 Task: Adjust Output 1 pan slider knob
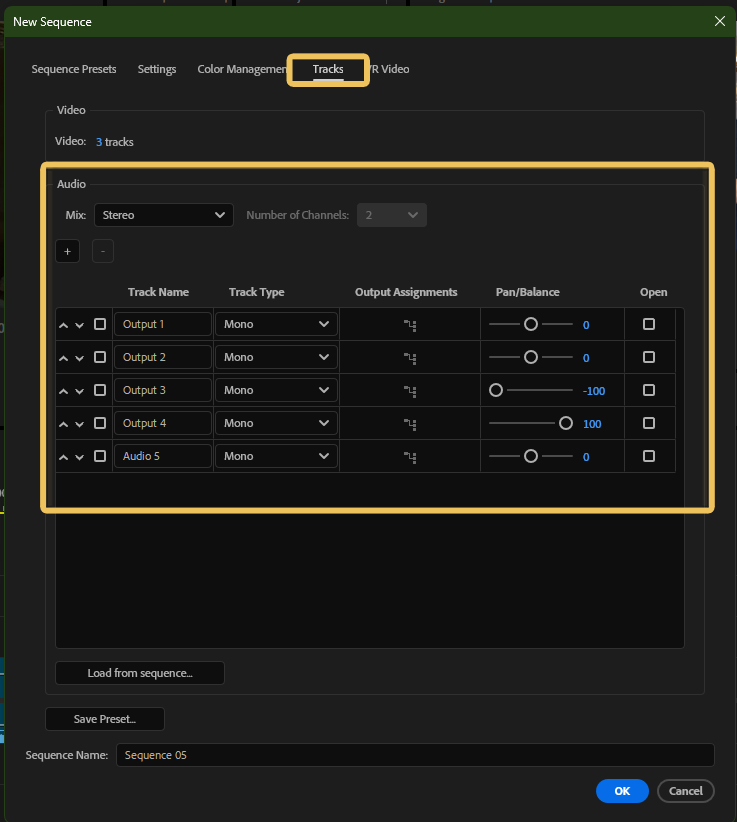coord(531,324)
